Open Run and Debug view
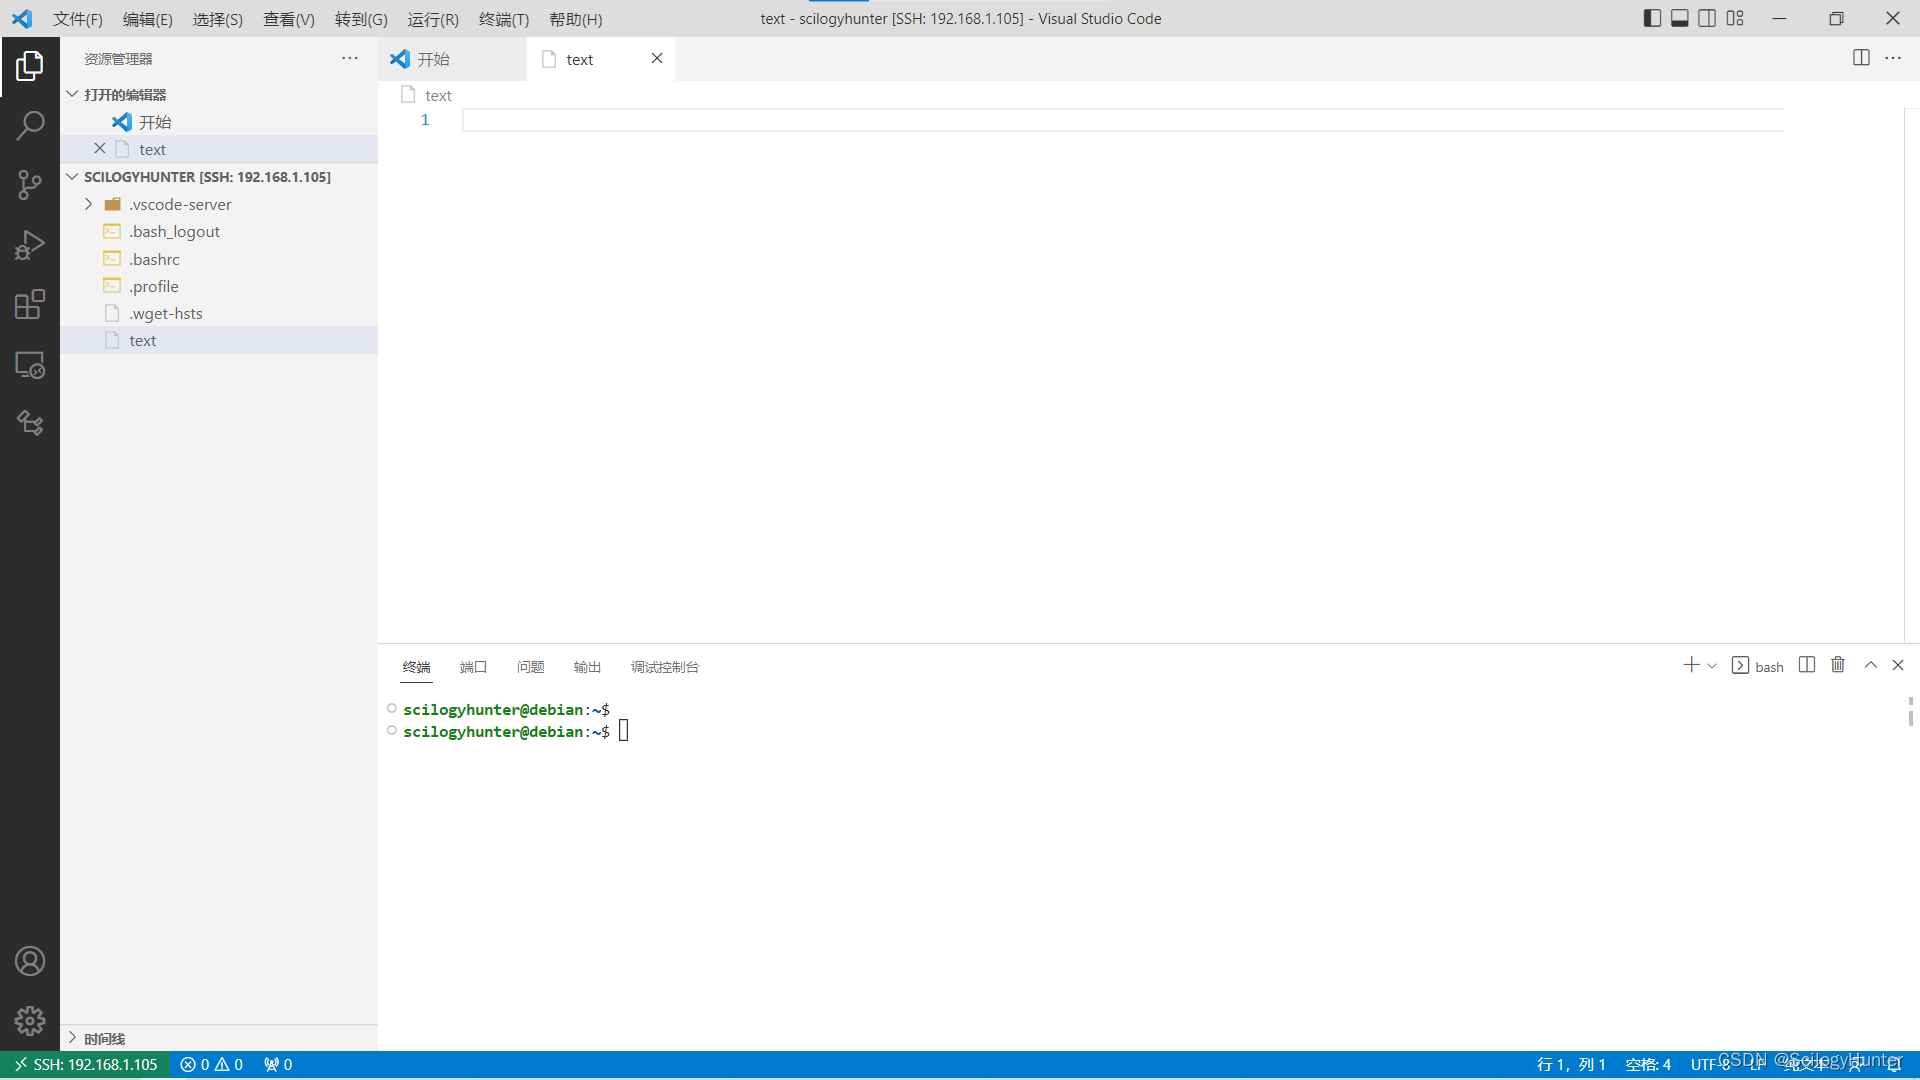Image resolution: width=1920 pixels, height=1080 pixels. 30,245
